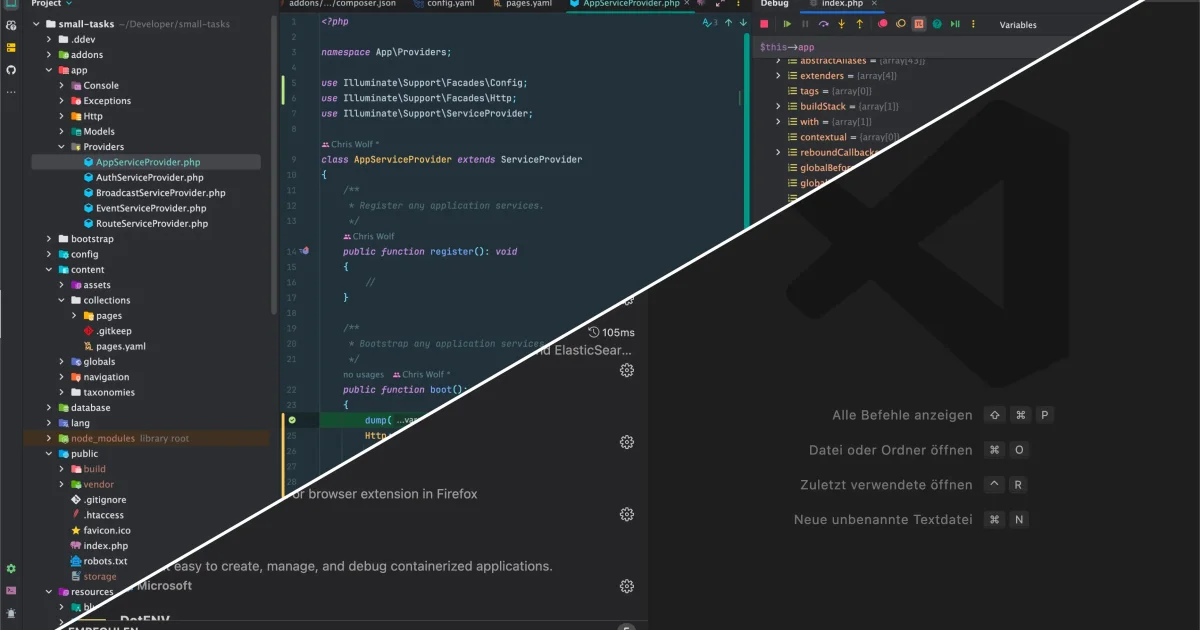
Task: Mute breakpoints in debug toolbar
Action: pyautogui.click(x=901, y=24)
